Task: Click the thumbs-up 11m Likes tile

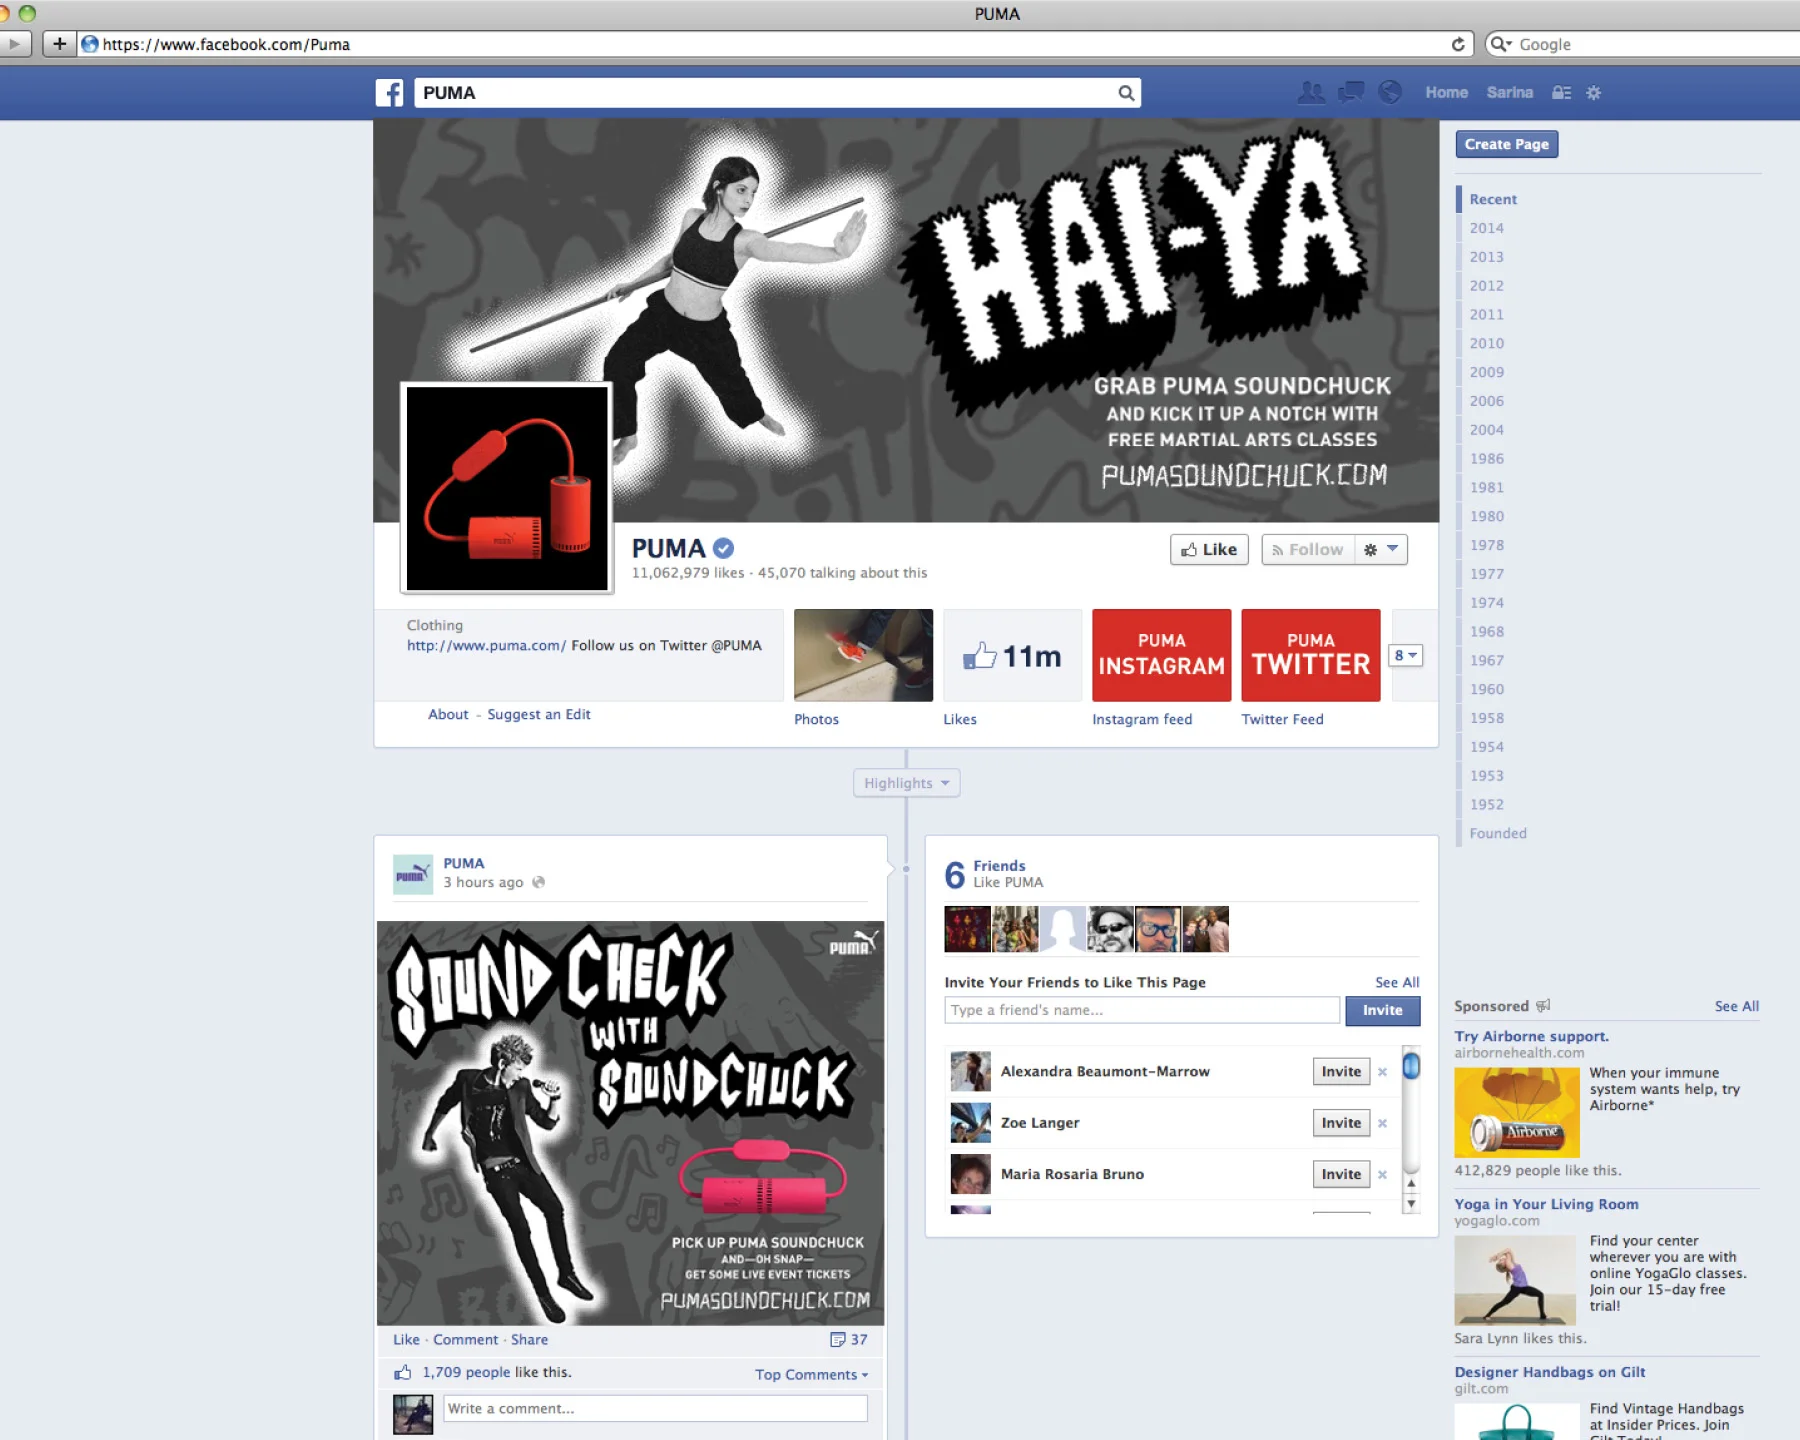Action: tap(1013, 655)
